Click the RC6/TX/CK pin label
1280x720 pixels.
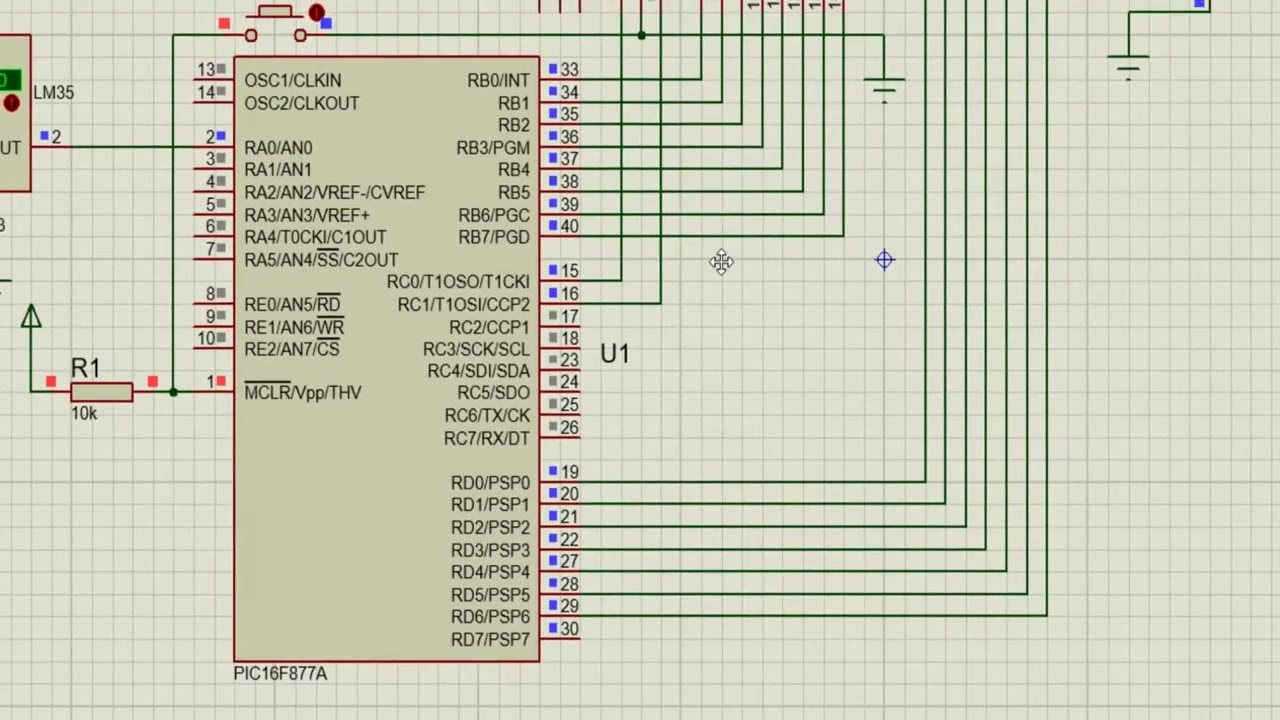pos(487,416)
